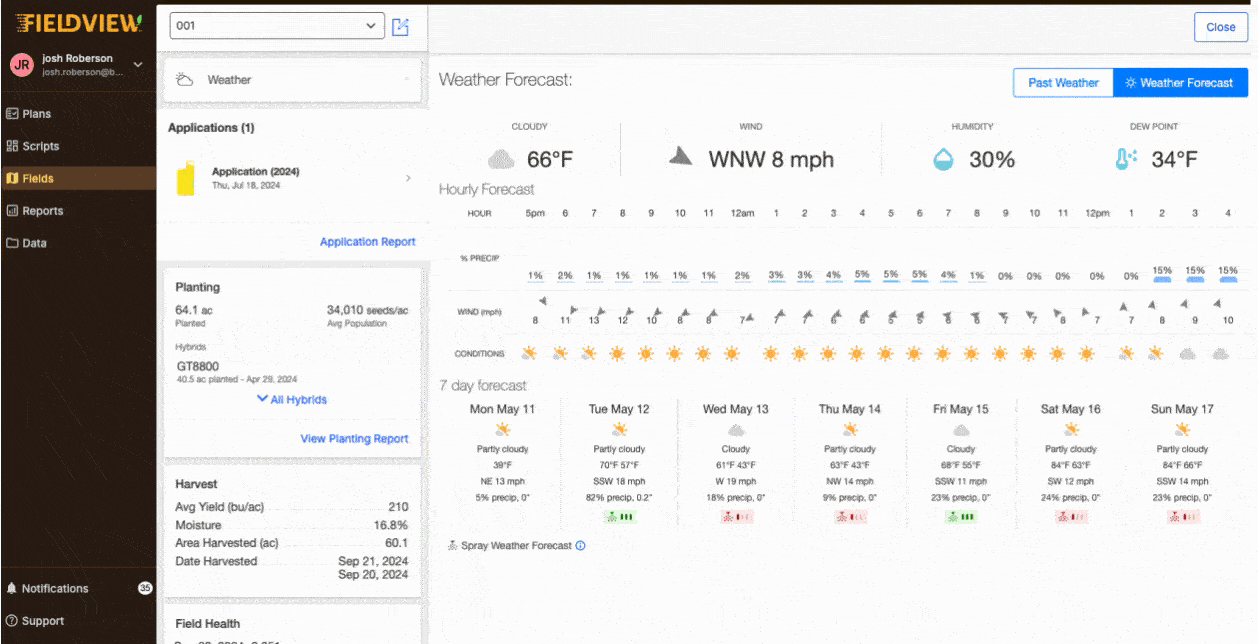Expand the josh Roberson account menu

(138, 65)
